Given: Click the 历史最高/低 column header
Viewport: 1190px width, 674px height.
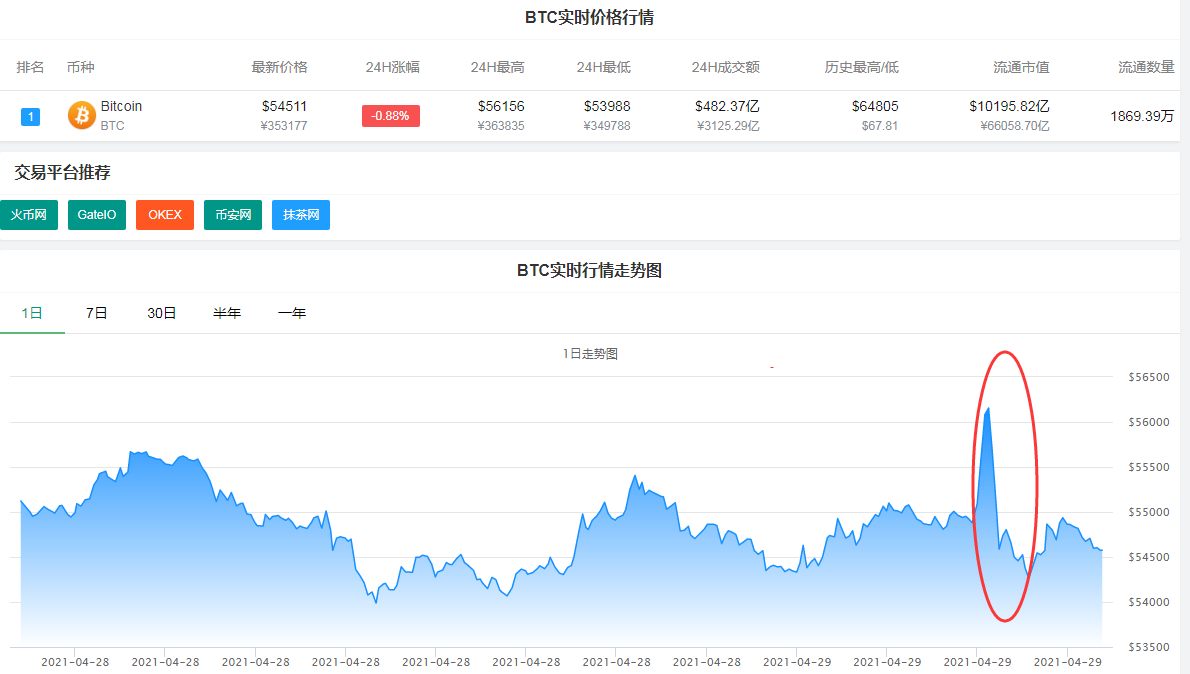Looking at the screenshot, I should pos(861,67).
